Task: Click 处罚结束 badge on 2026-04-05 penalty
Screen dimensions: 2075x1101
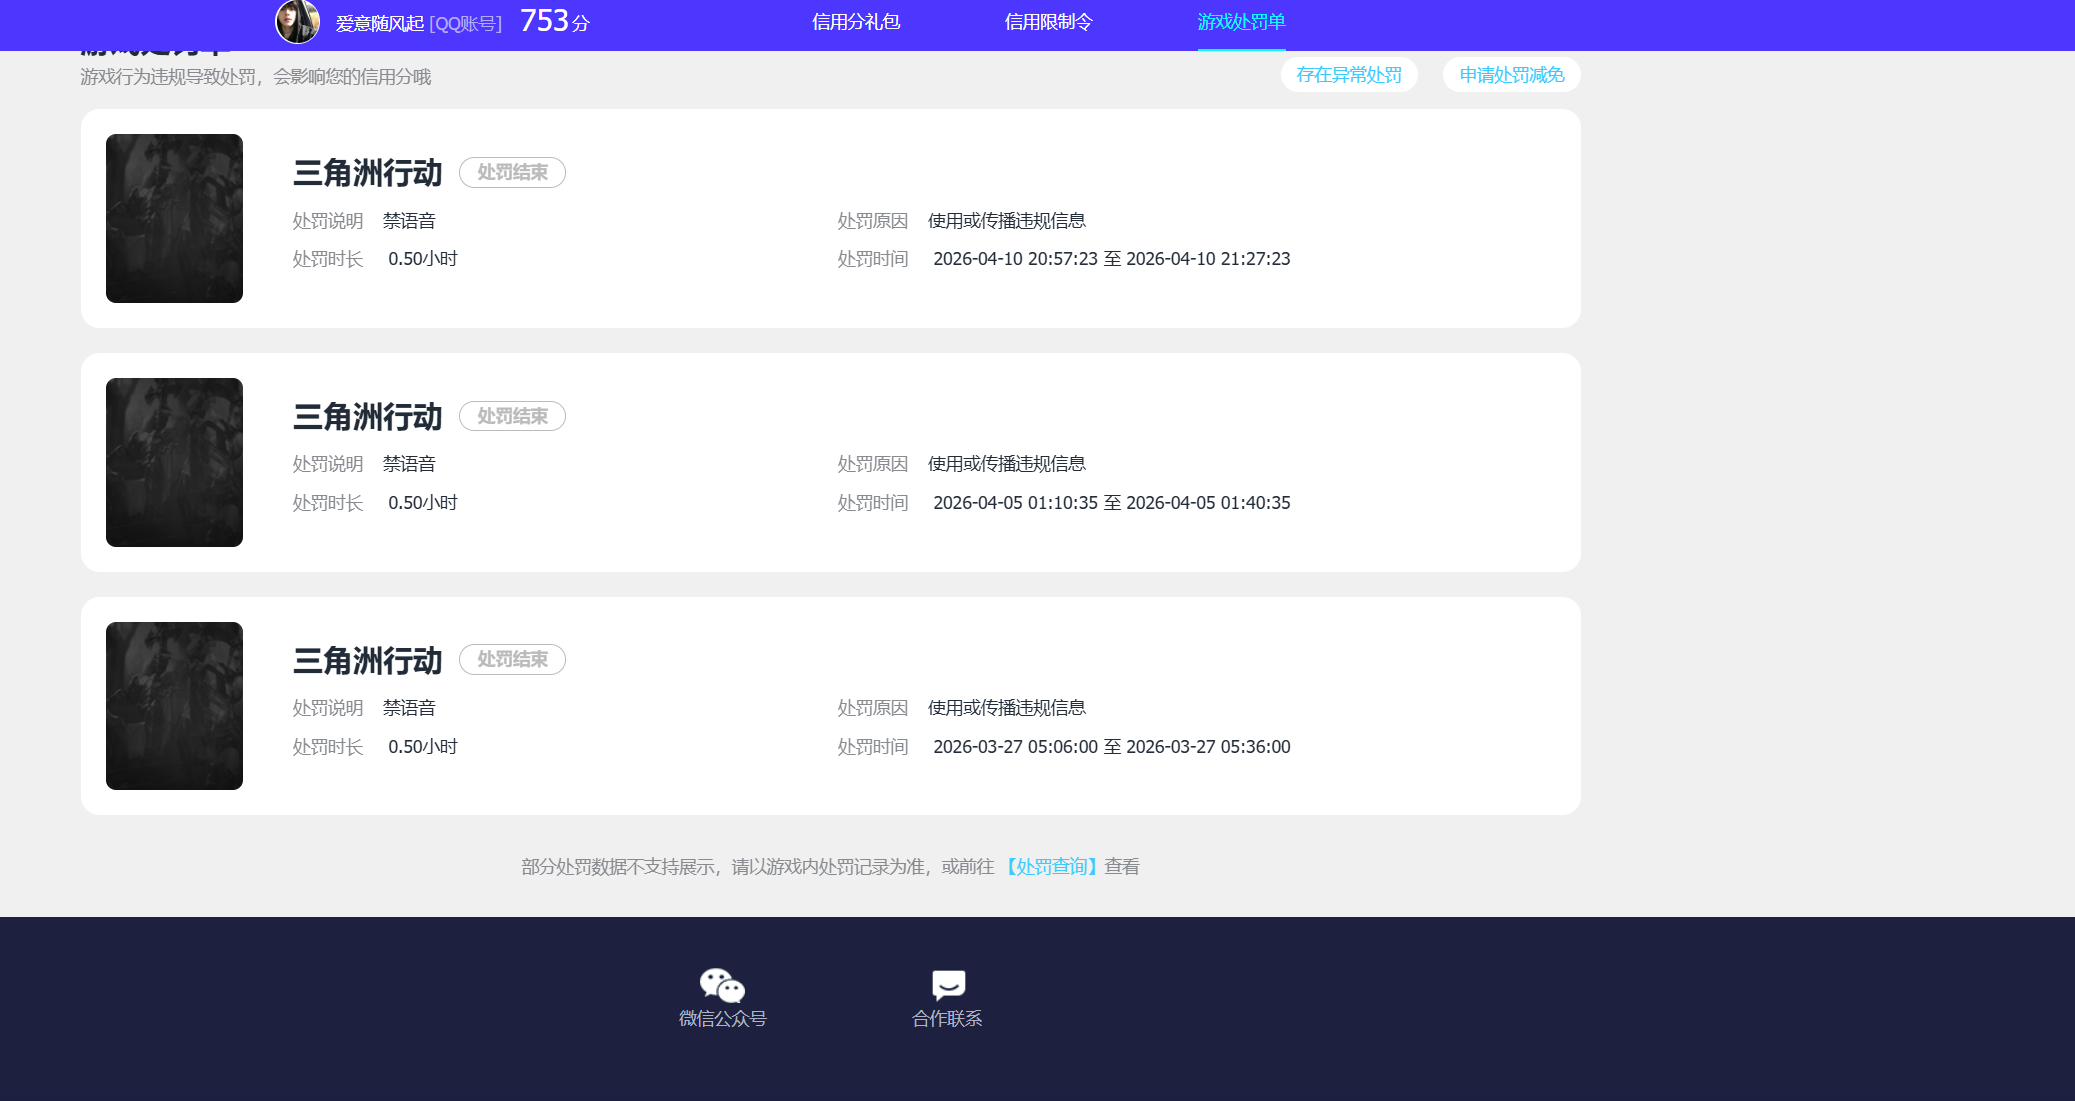Action: click(512, 416)
